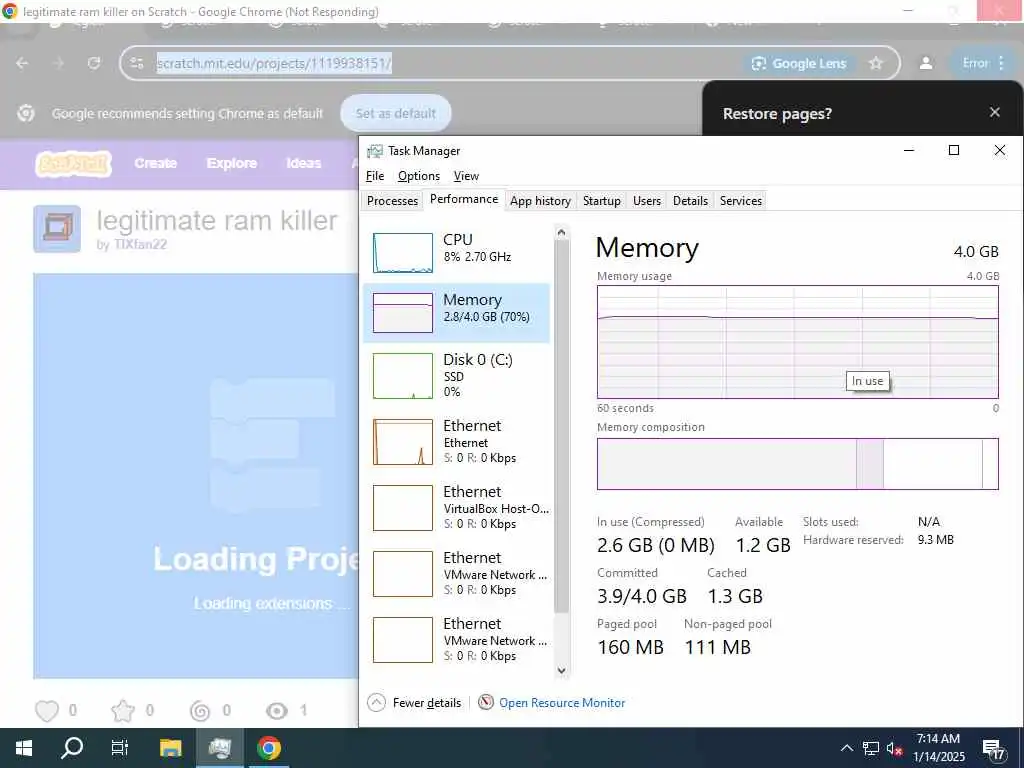Open the Services tab

click(x=741, y=200)
